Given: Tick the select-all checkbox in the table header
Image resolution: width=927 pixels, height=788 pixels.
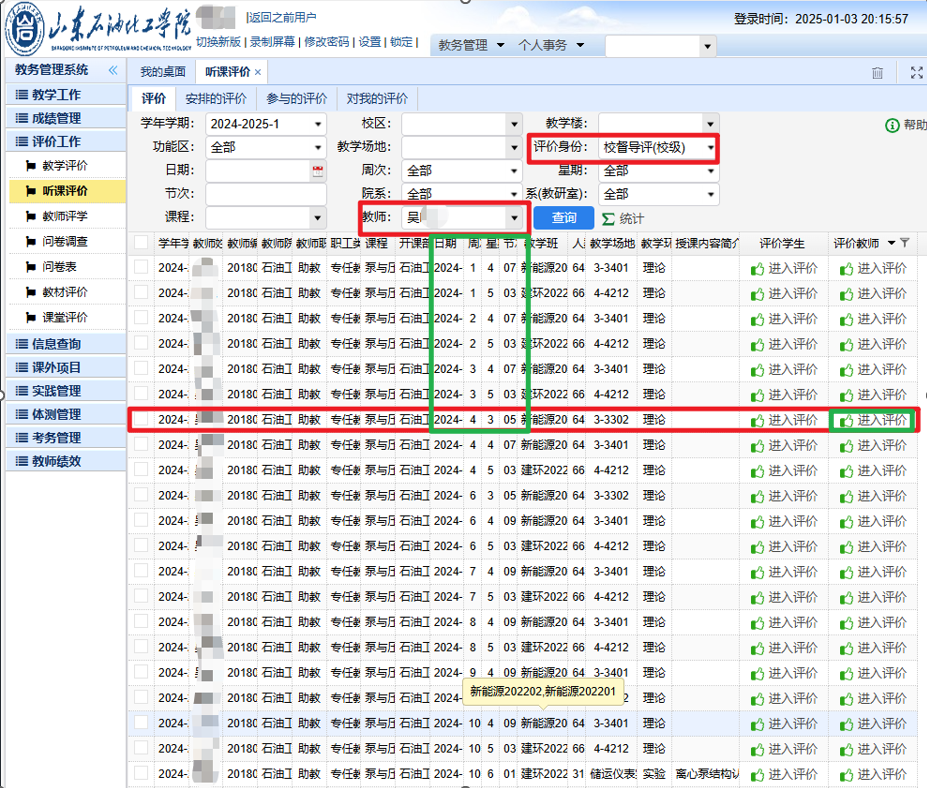Looking at the screenshot, I should click(x=141, y=243).
